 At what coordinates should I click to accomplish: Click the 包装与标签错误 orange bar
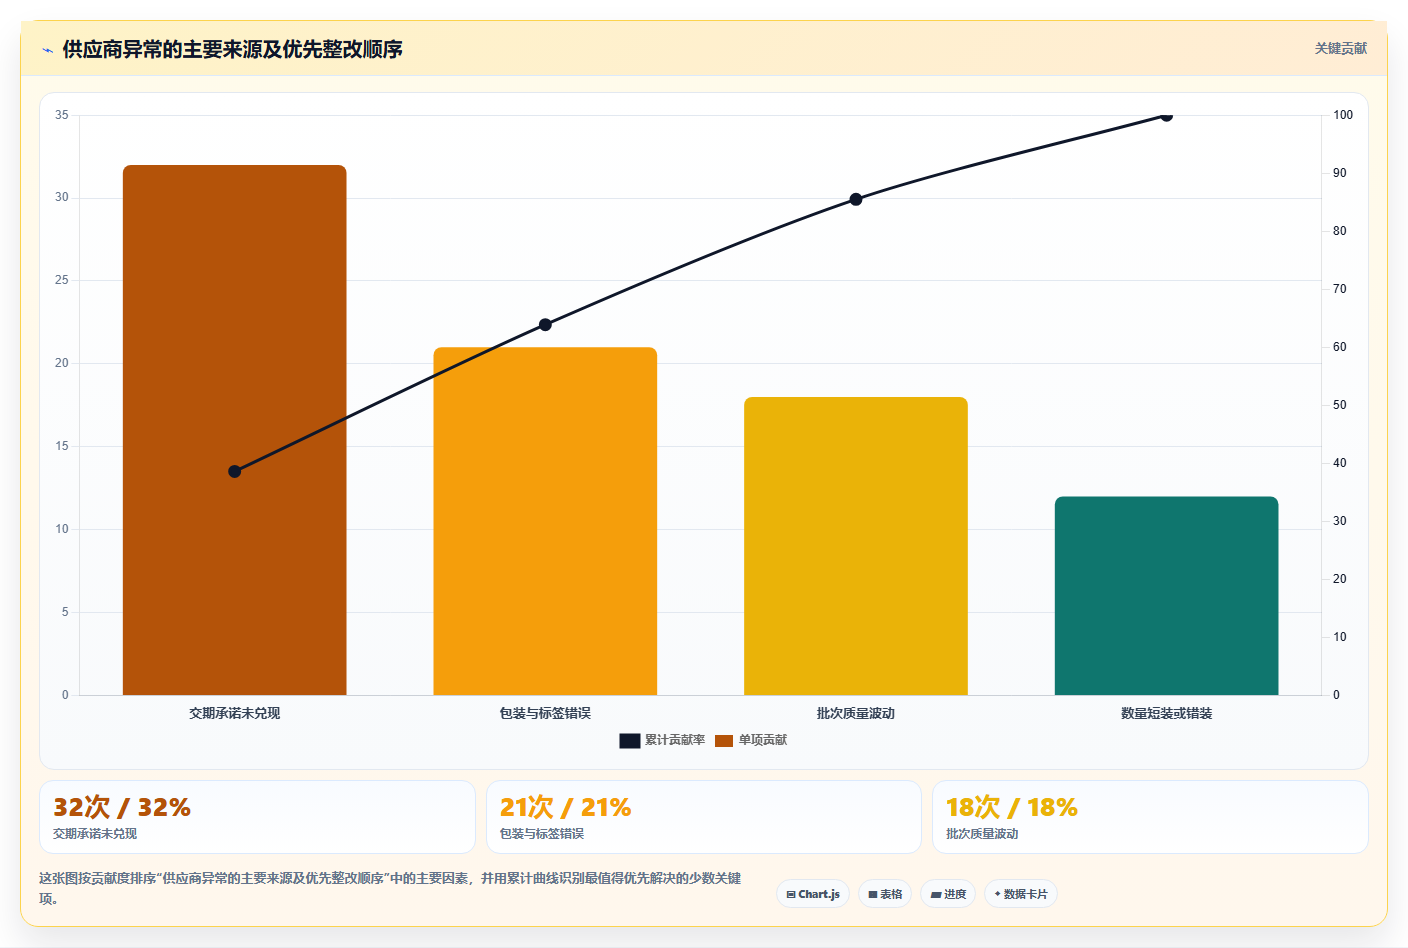point(545,521)
